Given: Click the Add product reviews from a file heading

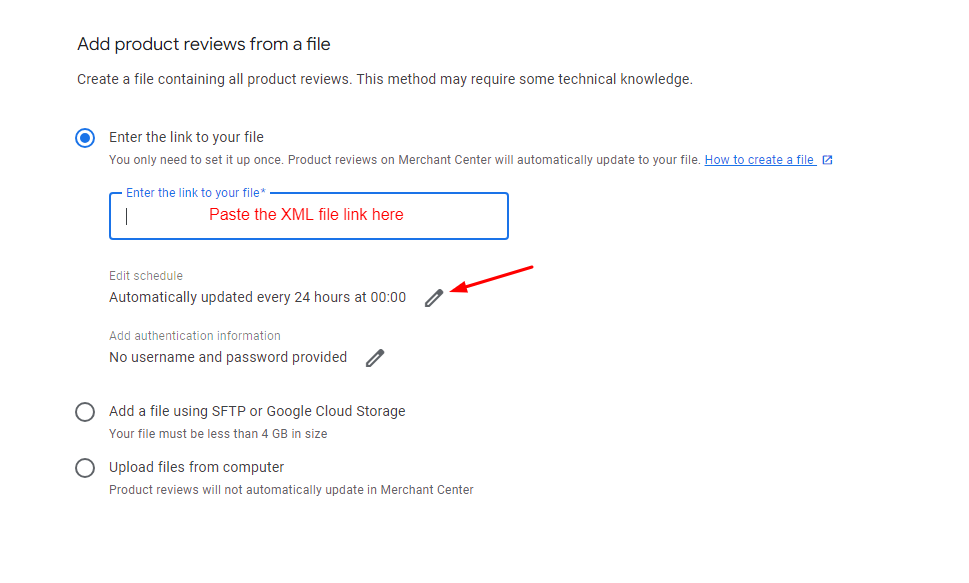Looking at the screenshot, I should (x=204, y=45).
